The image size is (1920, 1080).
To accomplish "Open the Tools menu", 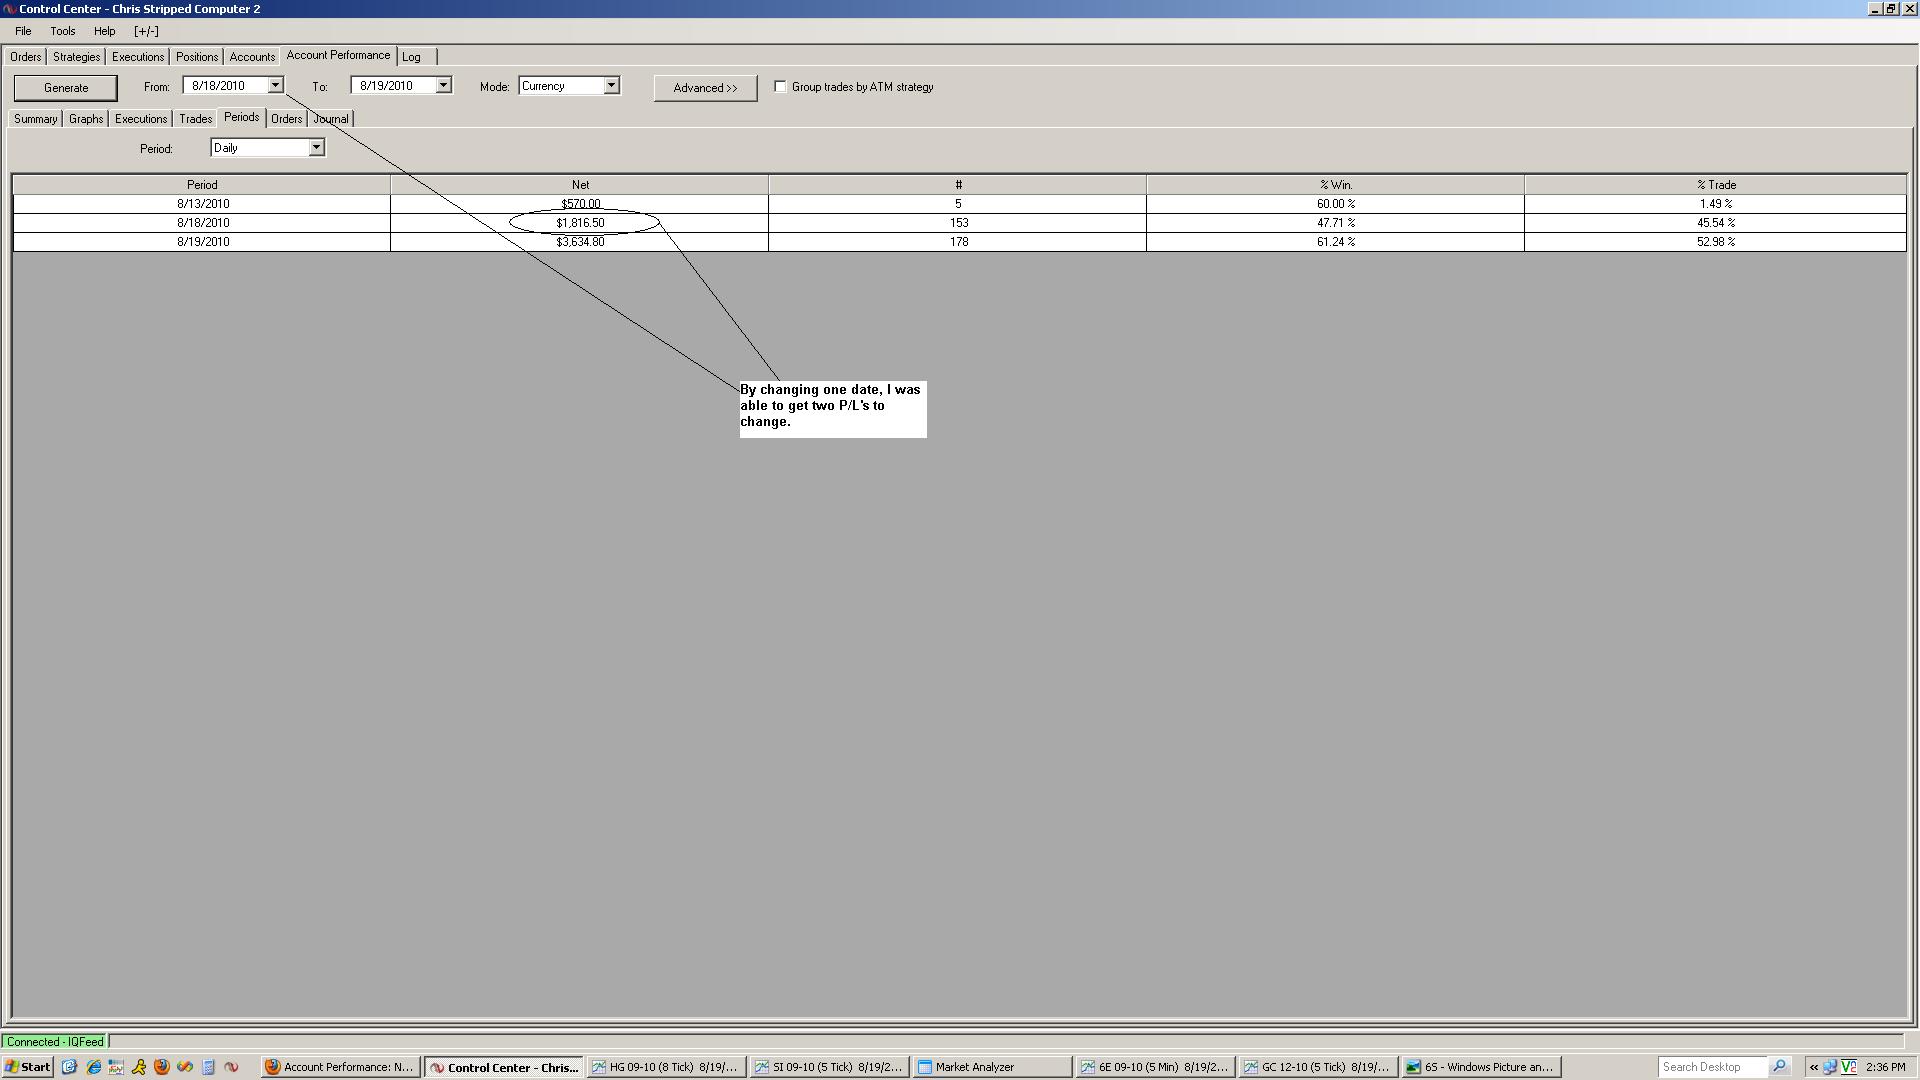I will (62, 31).
